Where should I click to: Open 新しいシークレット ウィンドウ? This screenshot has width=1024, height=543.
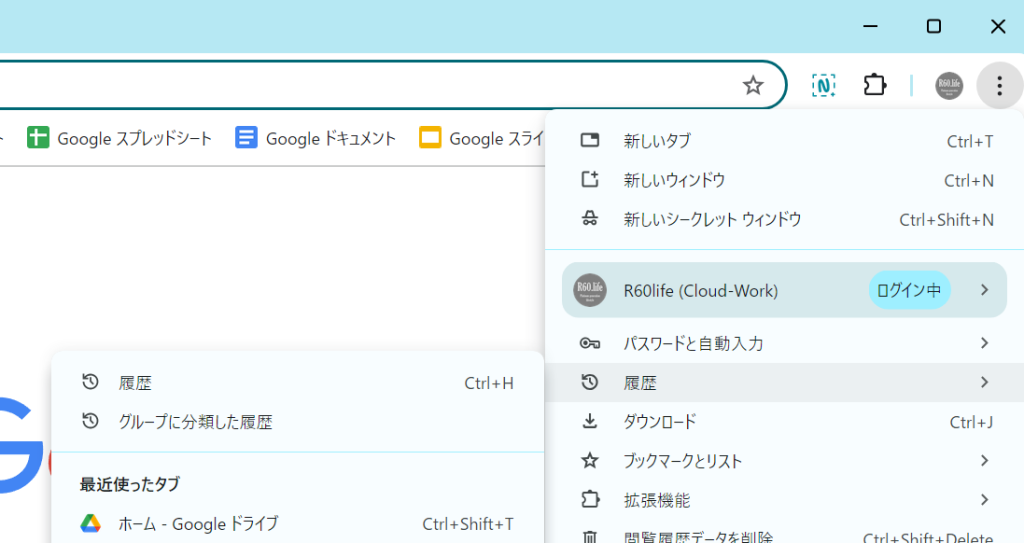pos(712,220)
